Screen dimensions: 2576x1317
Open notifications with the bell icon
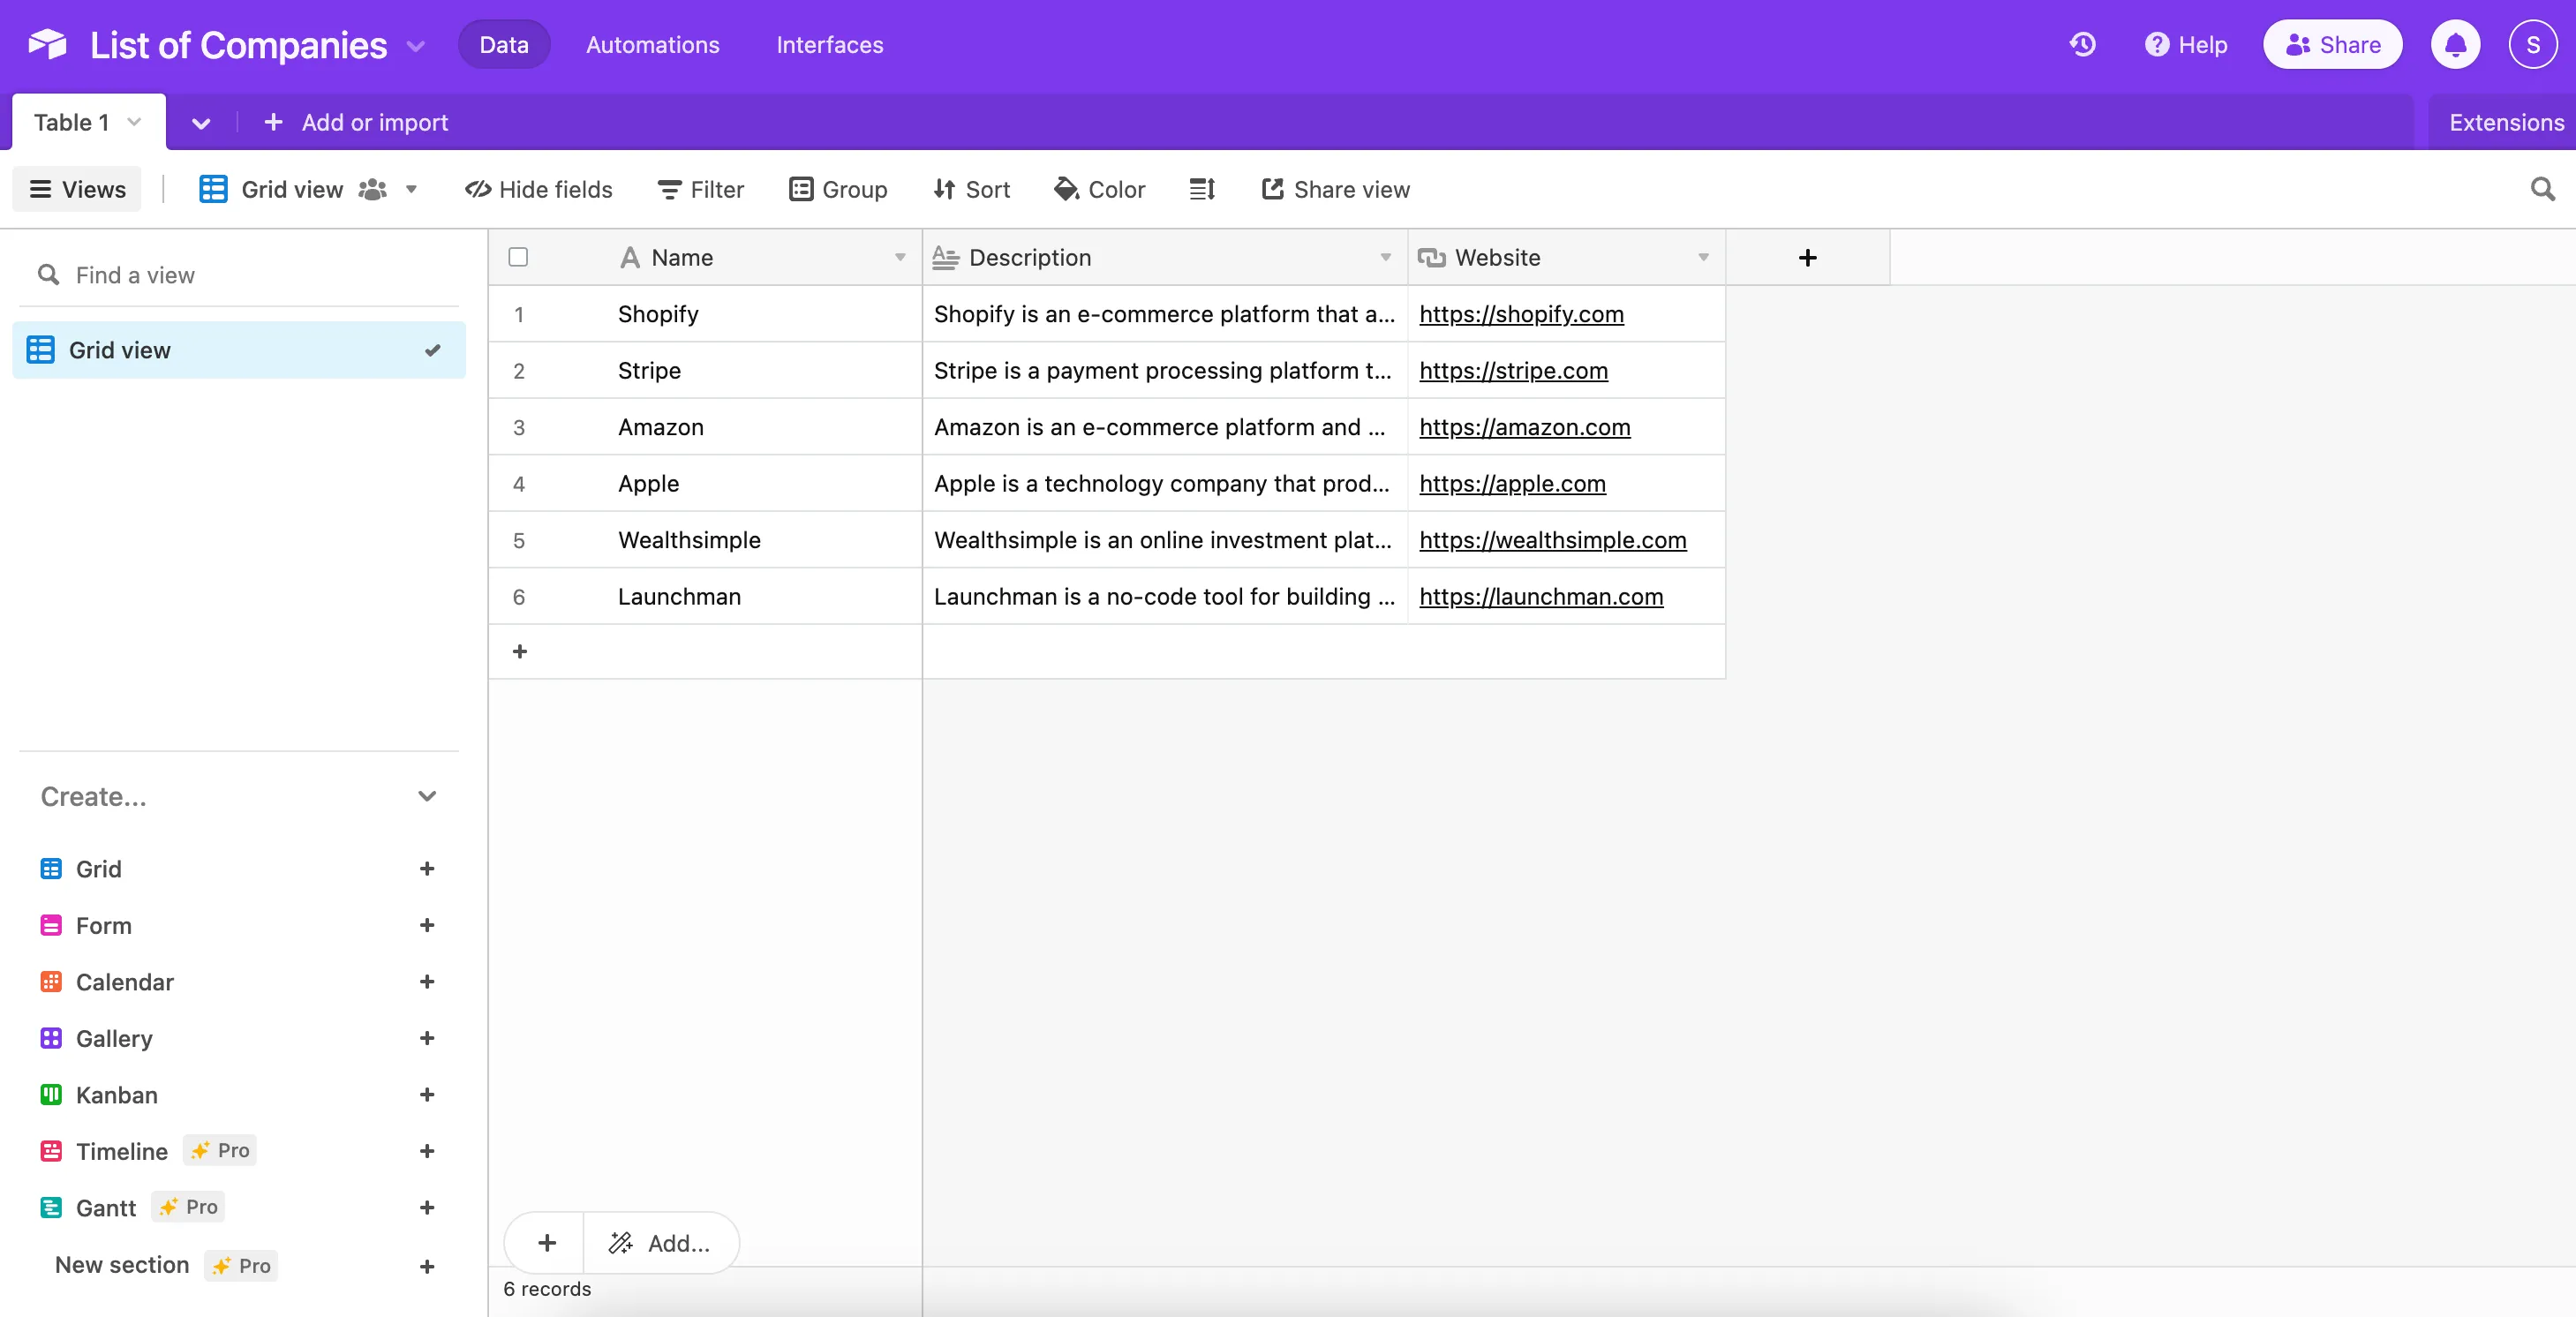tap(2455, 44)
